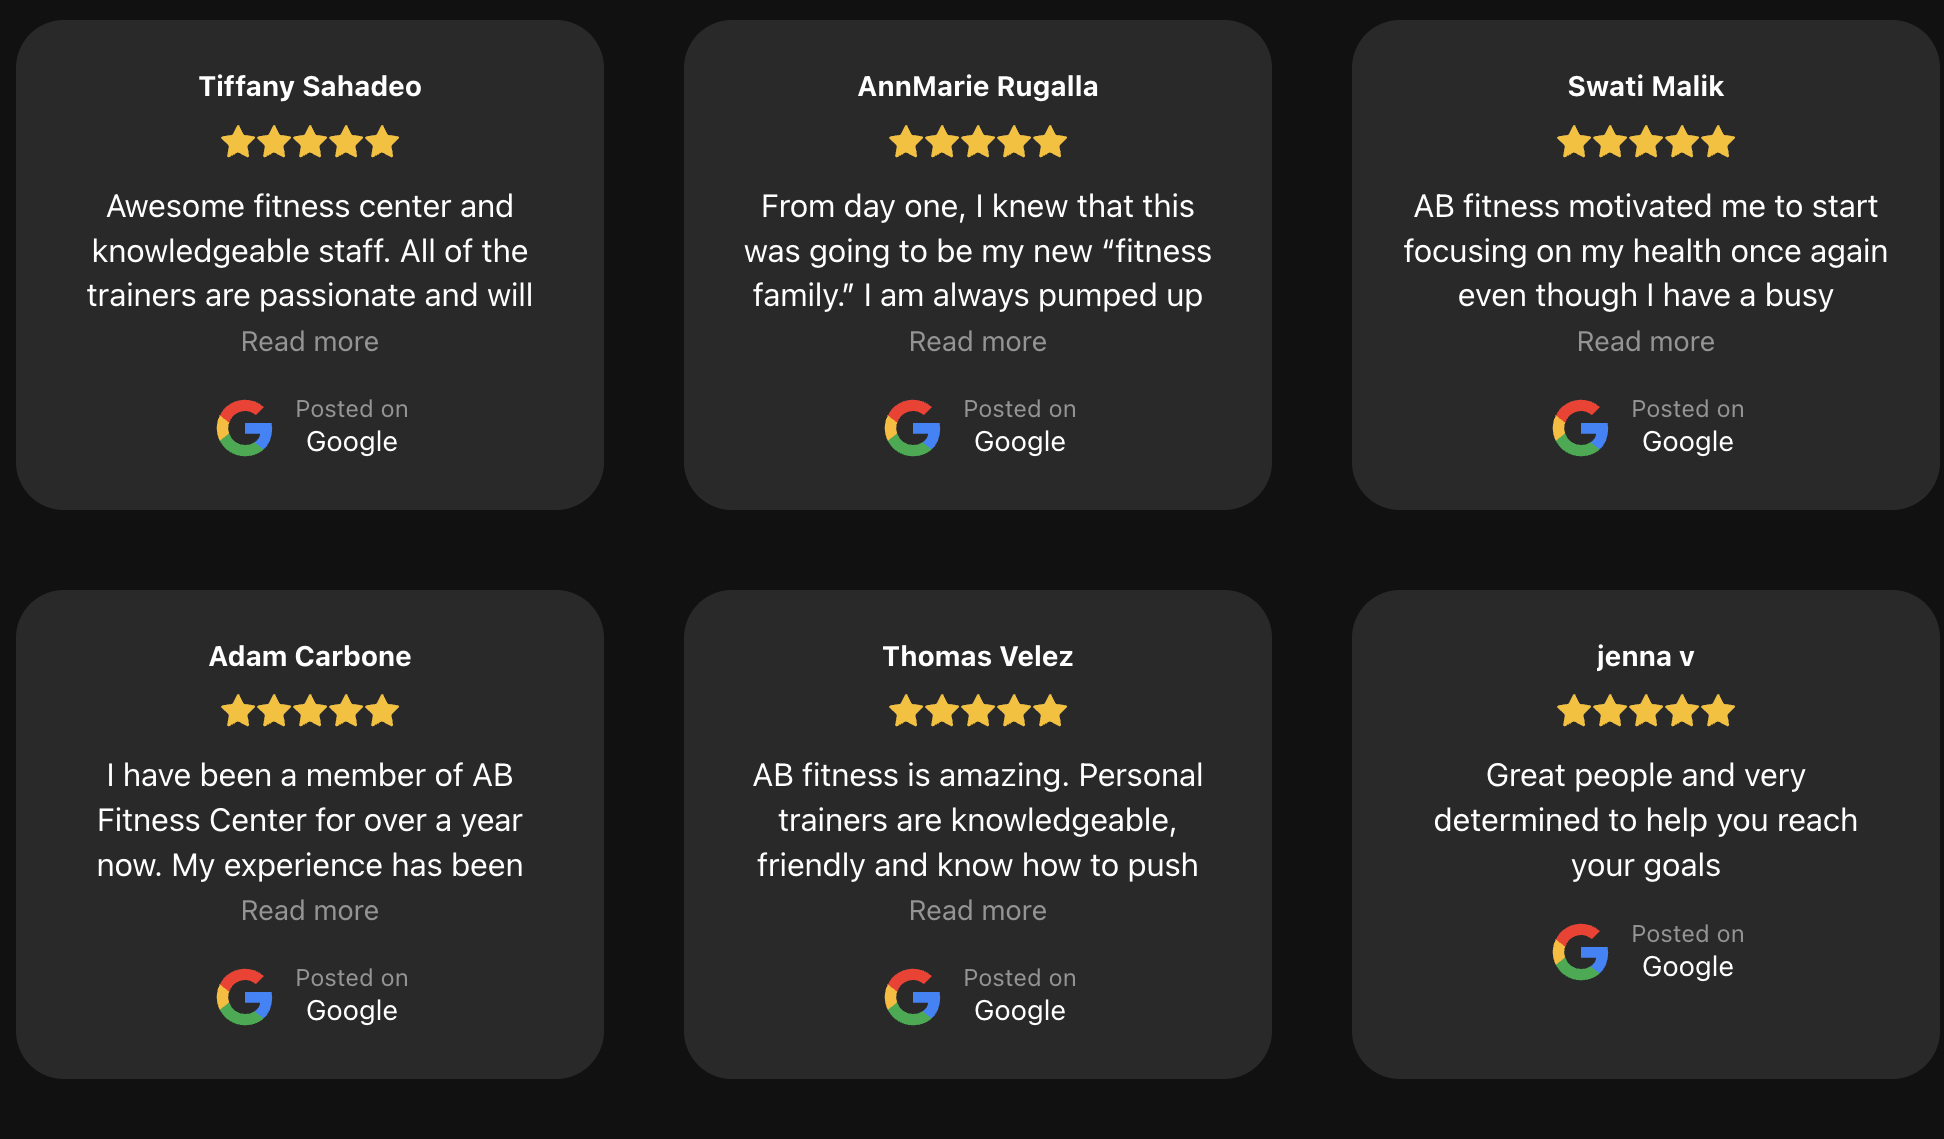Expand Swati Malik's review with Read more
This screenshot has width=1944, height=1139.
1646,342
